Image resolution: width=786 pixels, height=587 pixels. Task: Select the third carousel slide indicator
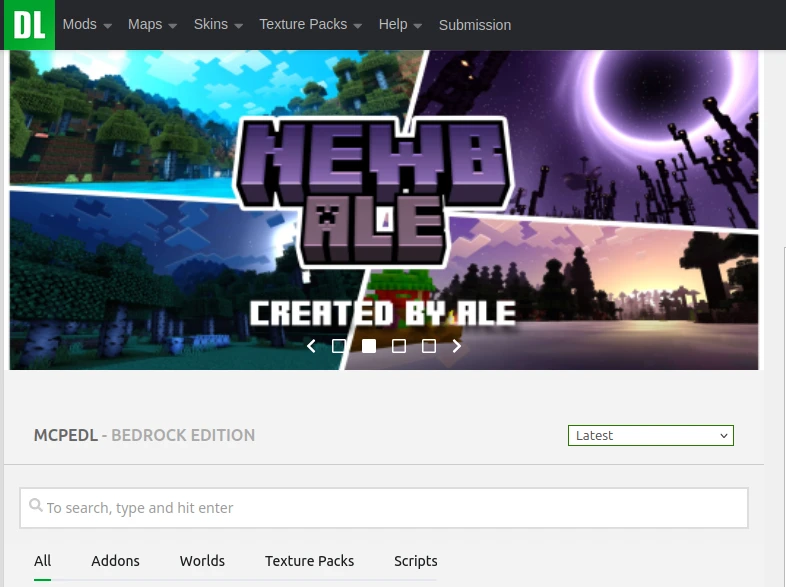click(x=399, y=346)
